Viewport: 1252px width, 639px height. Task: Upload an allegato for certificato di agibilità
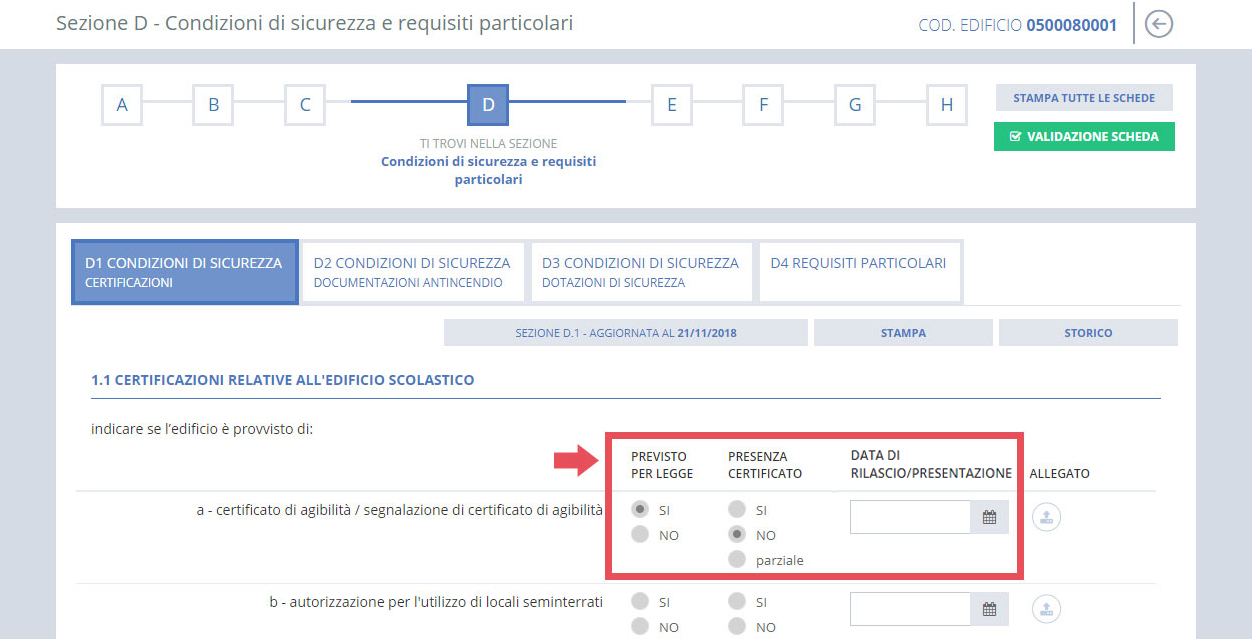tap(1046, 517)
